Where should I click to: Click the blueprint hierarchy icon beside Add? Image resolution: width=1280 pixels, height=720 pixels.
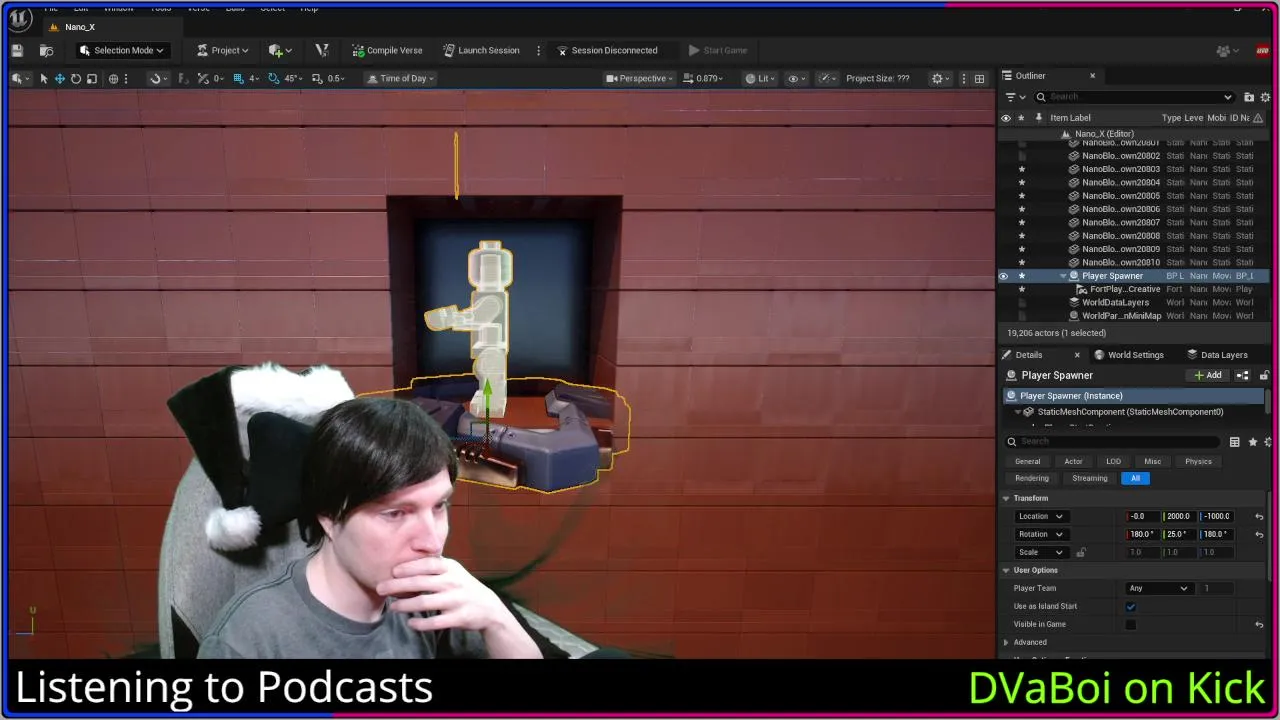(1242, 375)
